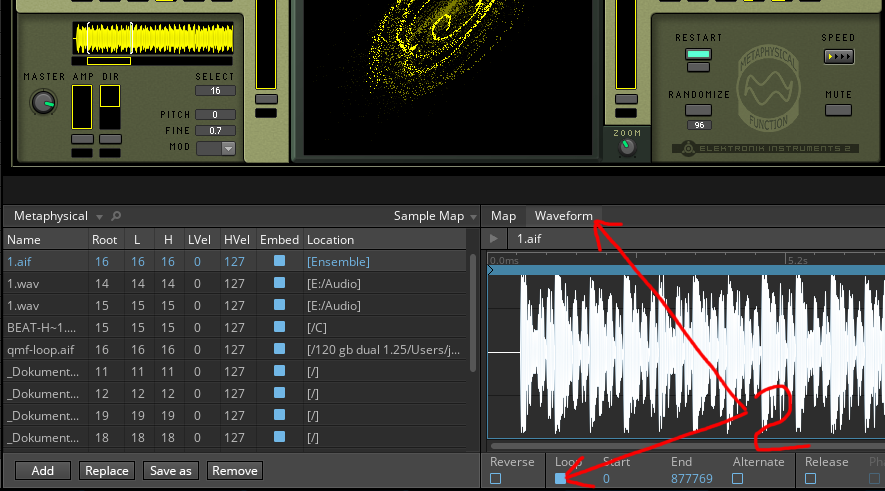
Task: Sort by the Name column header
Action: coord(46,240)
